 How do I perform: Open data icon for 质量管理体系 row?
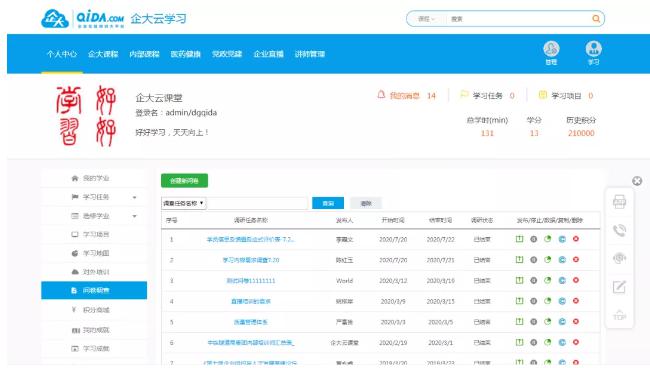(x=548, y=322)
